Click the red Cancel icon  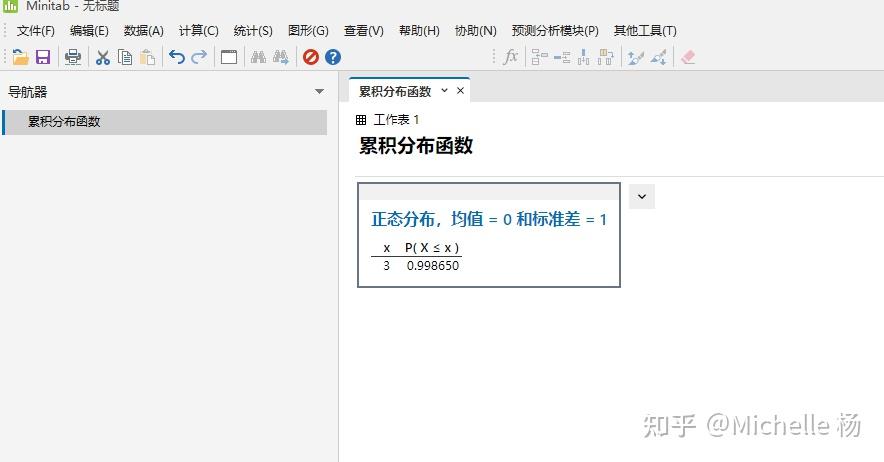pos(311,57)
